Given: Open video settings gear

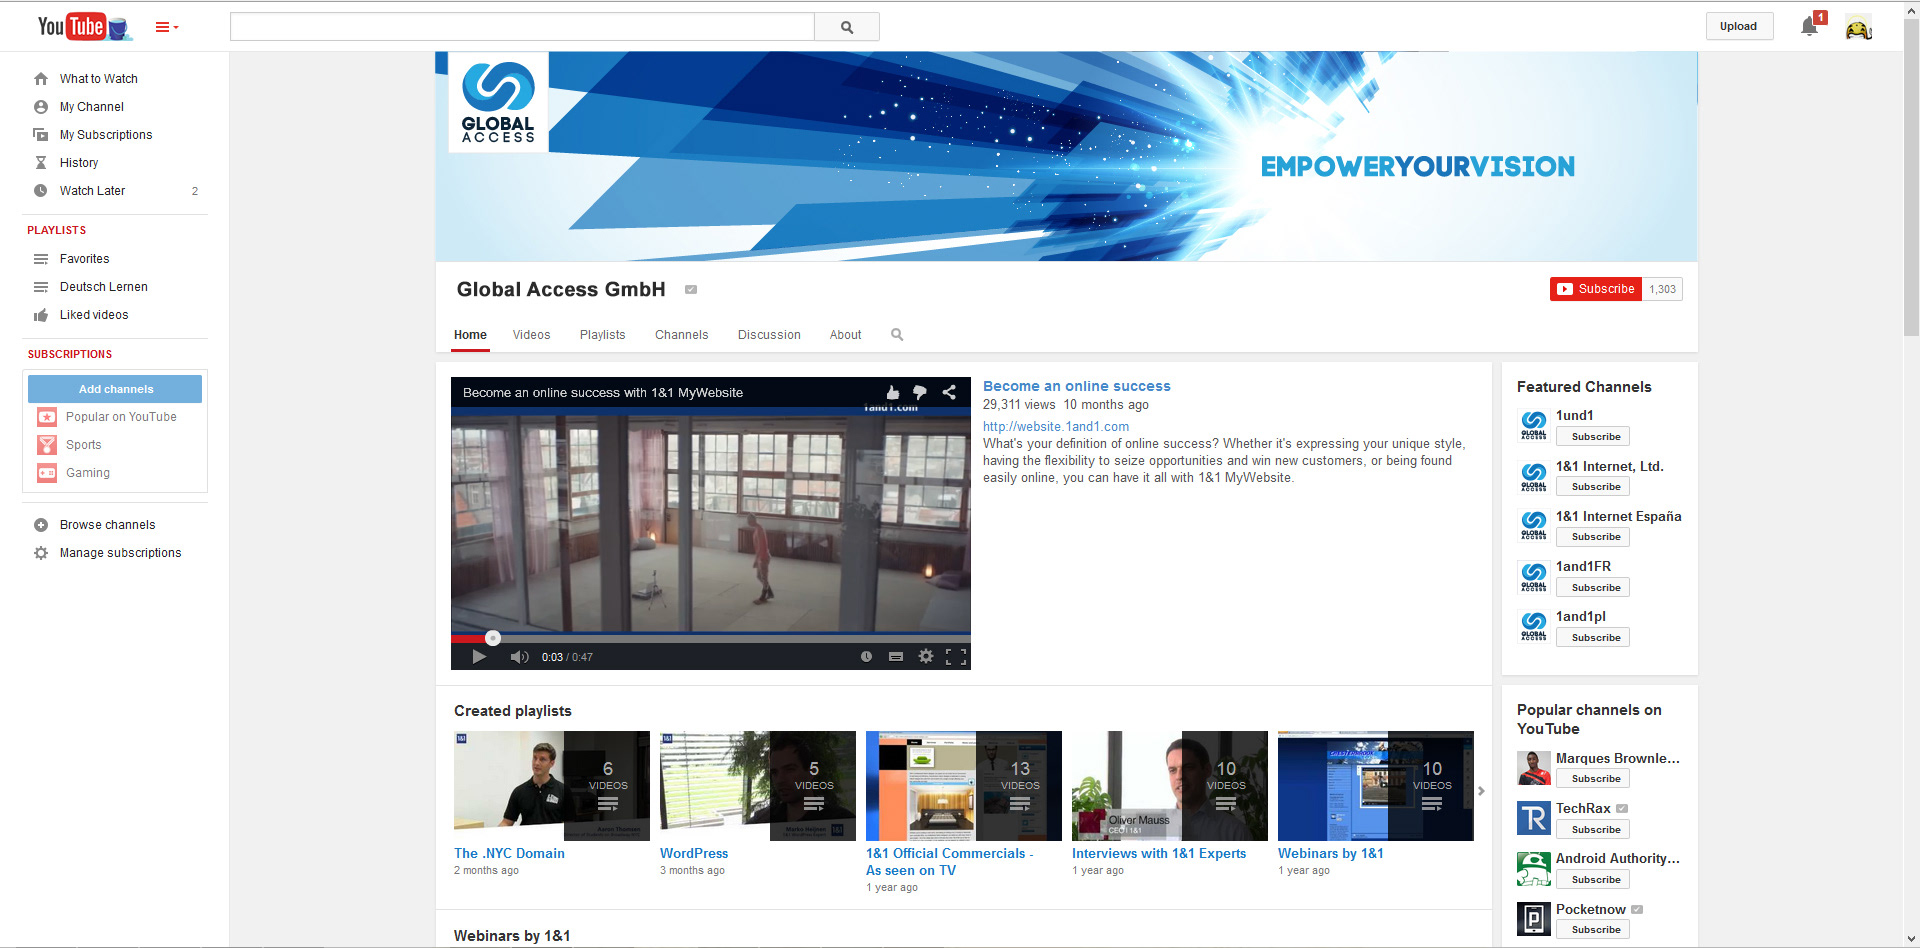Looking at the screenshot, I should (x=926, y=657).
